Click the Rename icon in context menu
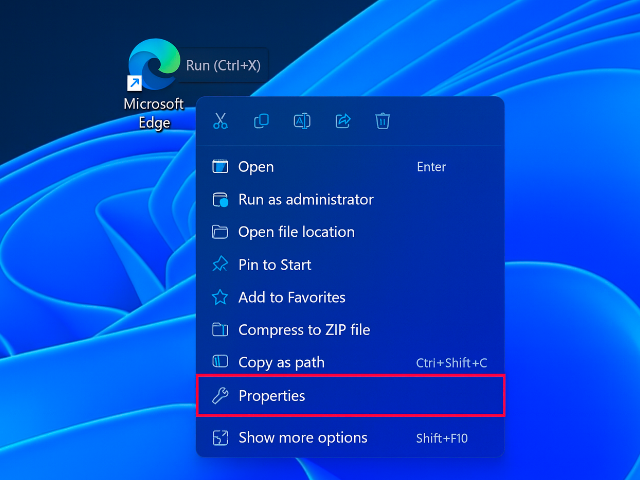640x480 pixels. pos(301,121)
